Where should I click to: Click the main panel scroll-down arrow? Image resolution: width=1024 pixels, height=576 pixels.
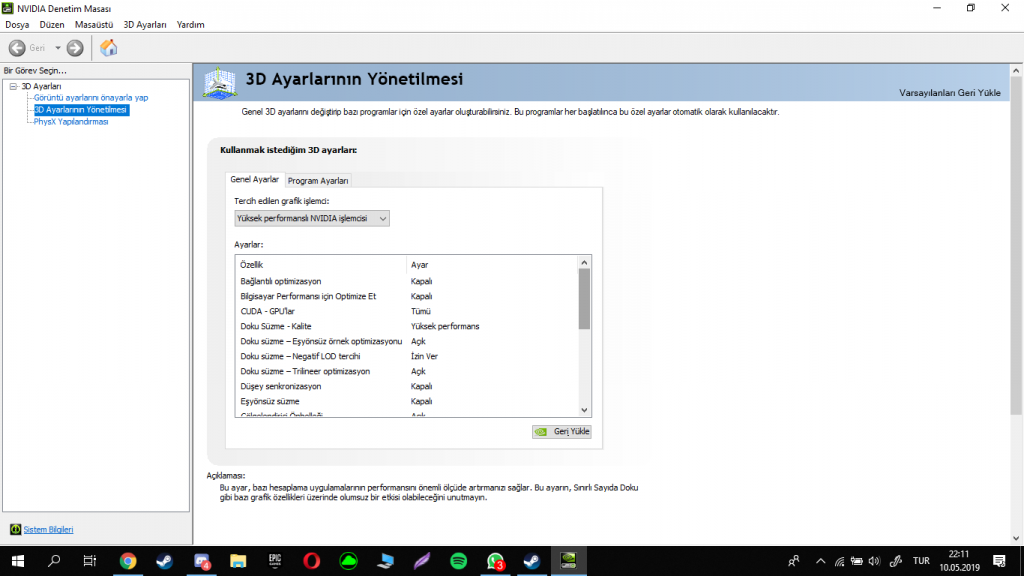(x=1016, y=538)
